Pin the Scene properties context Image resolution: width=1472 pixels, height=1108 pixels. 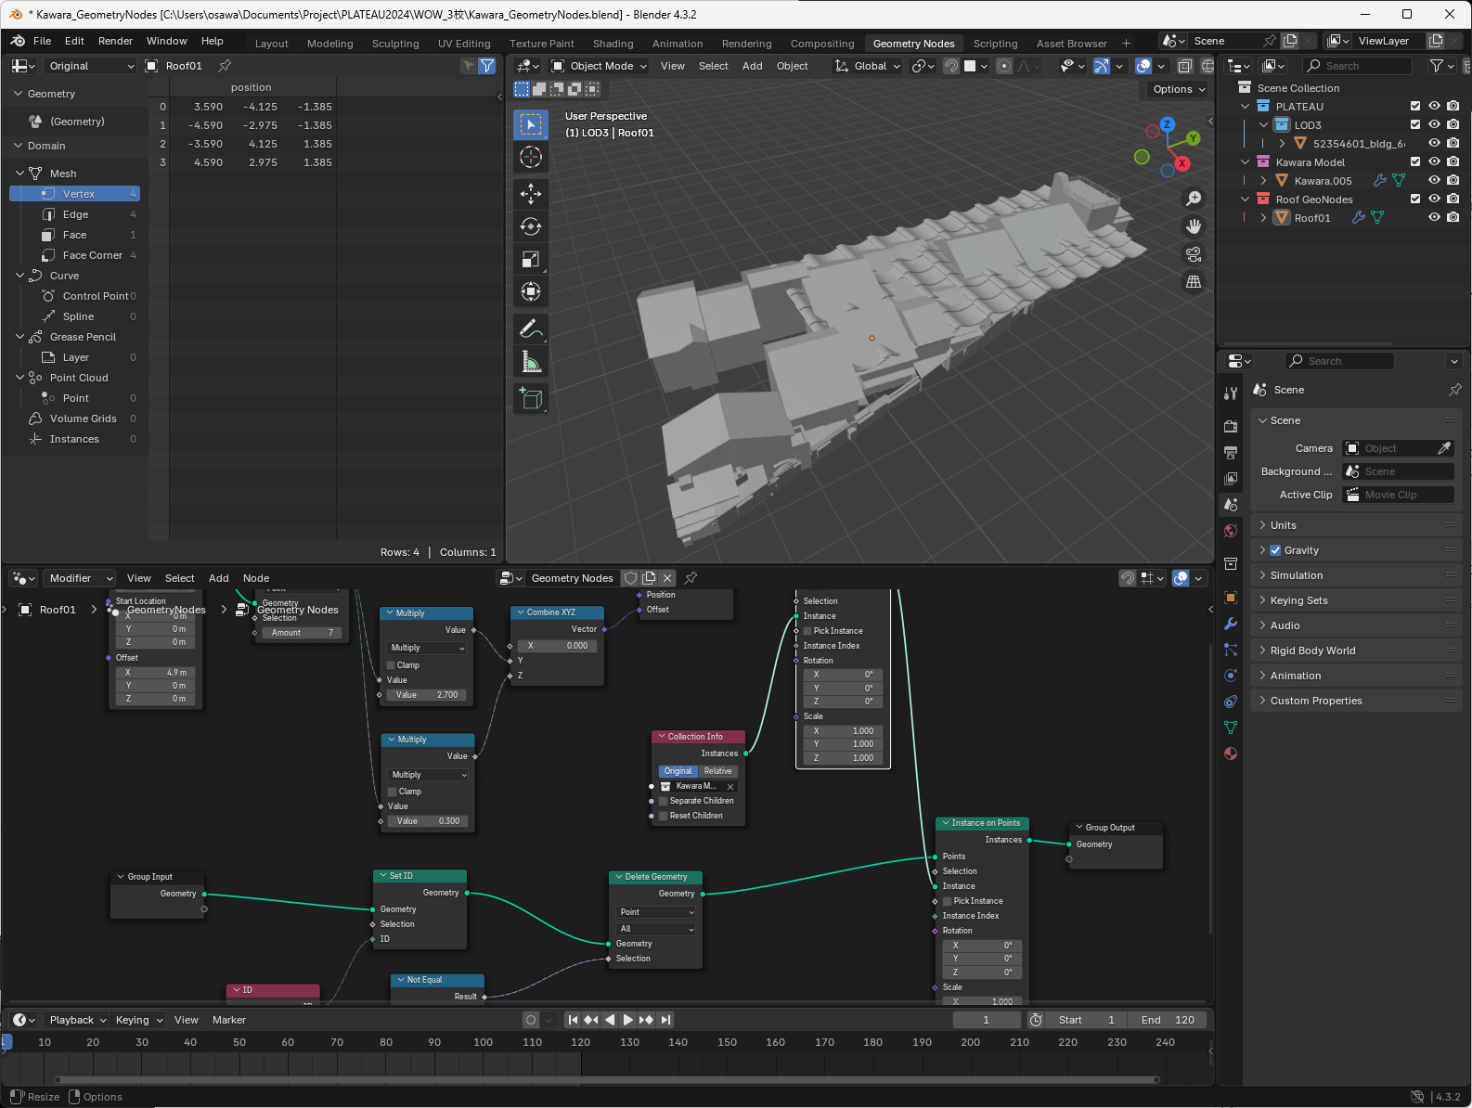[x=1455, y=390]
